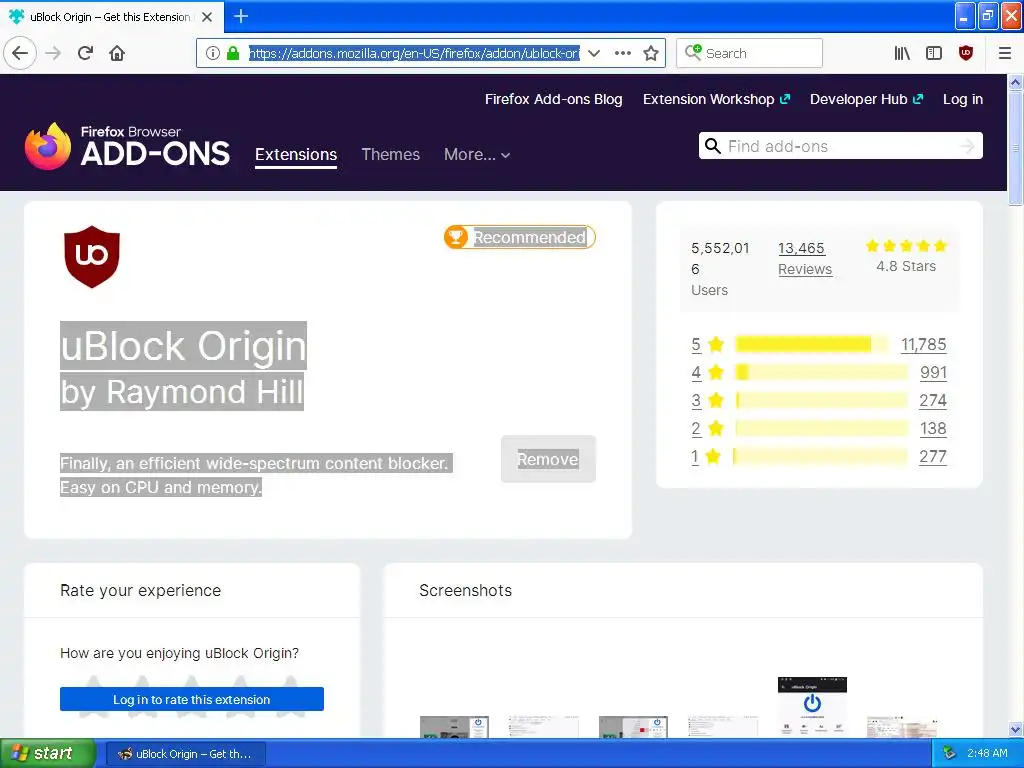The image size is (1024, 768).
Task: Reload the current page
Action: click(x=86, y=53)
